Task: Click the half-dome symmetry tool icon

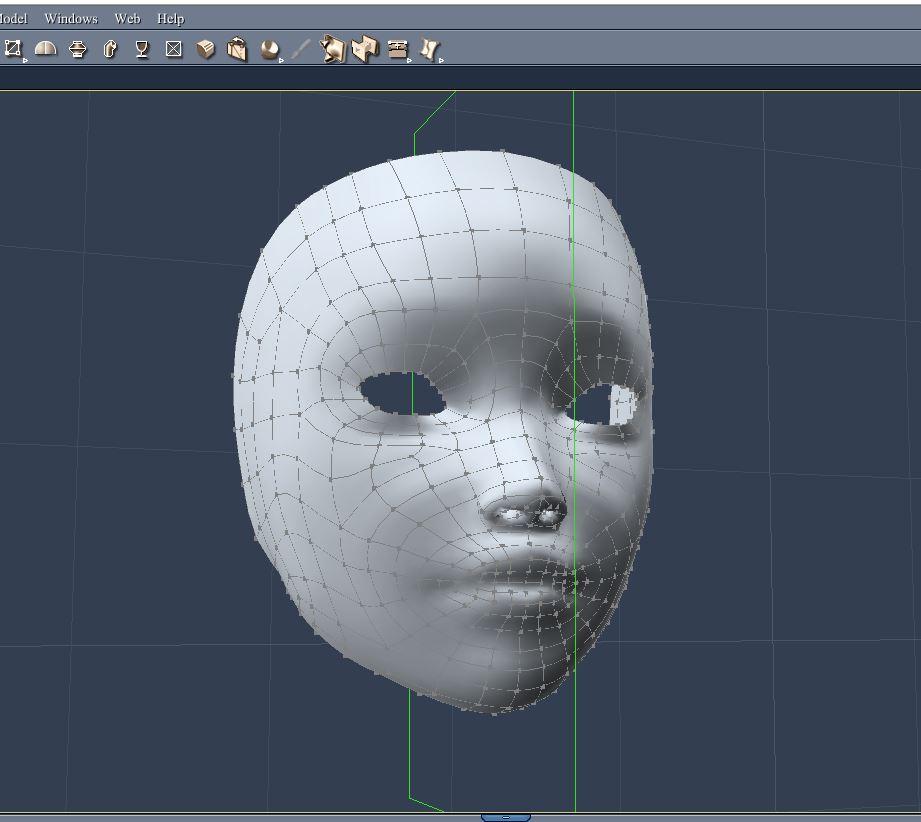Action: [x=46, y=48]
